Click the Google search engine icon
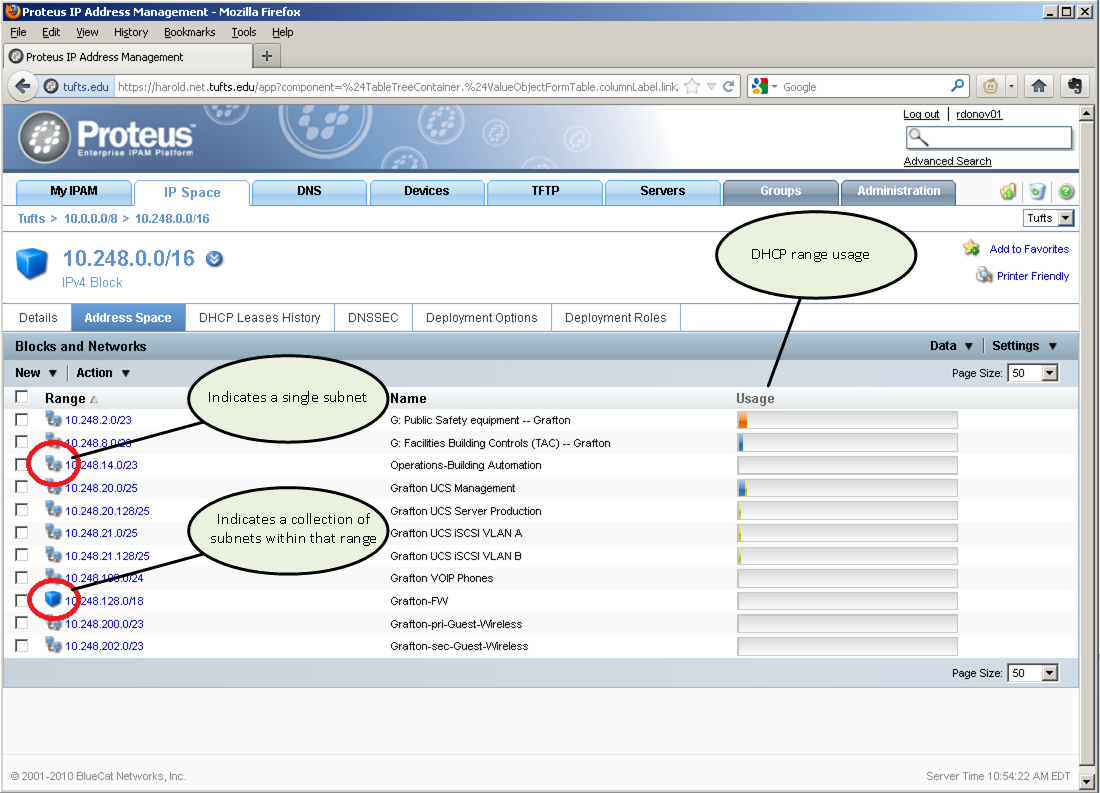 (759, 86)
